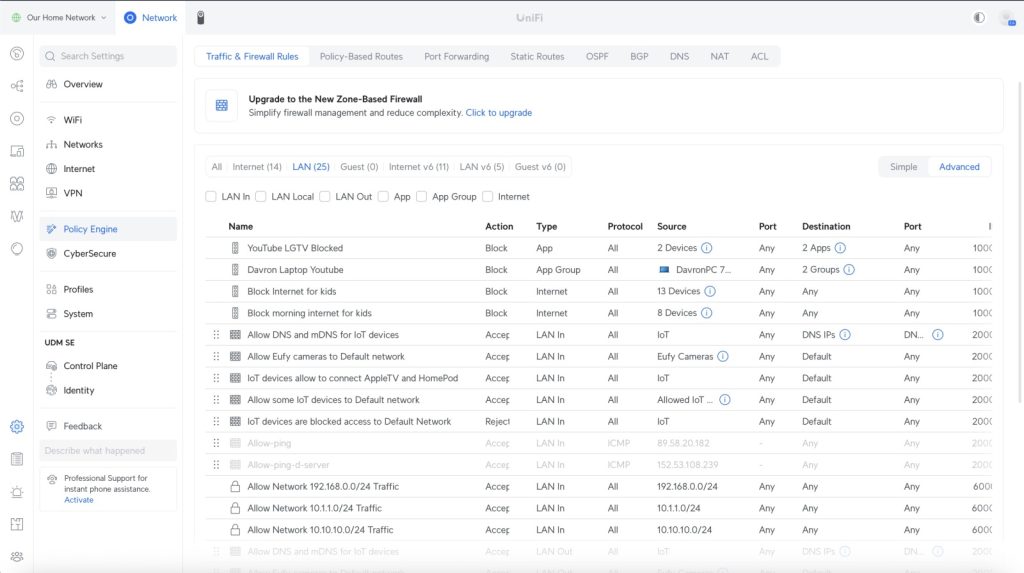Open the UniFi Devices icon in left rail
The image size is (1024, 573).
17,118
